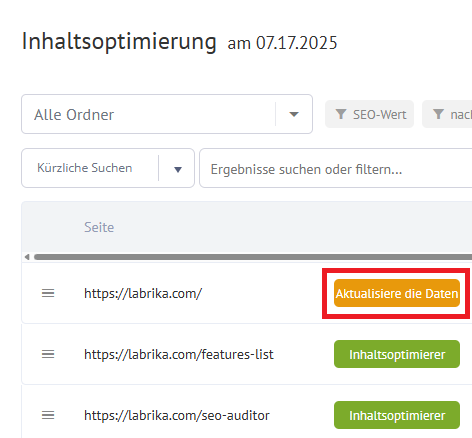Open the Alle Ordner dropdown arrow
This screenshot has height=438, width=472.
294,114
